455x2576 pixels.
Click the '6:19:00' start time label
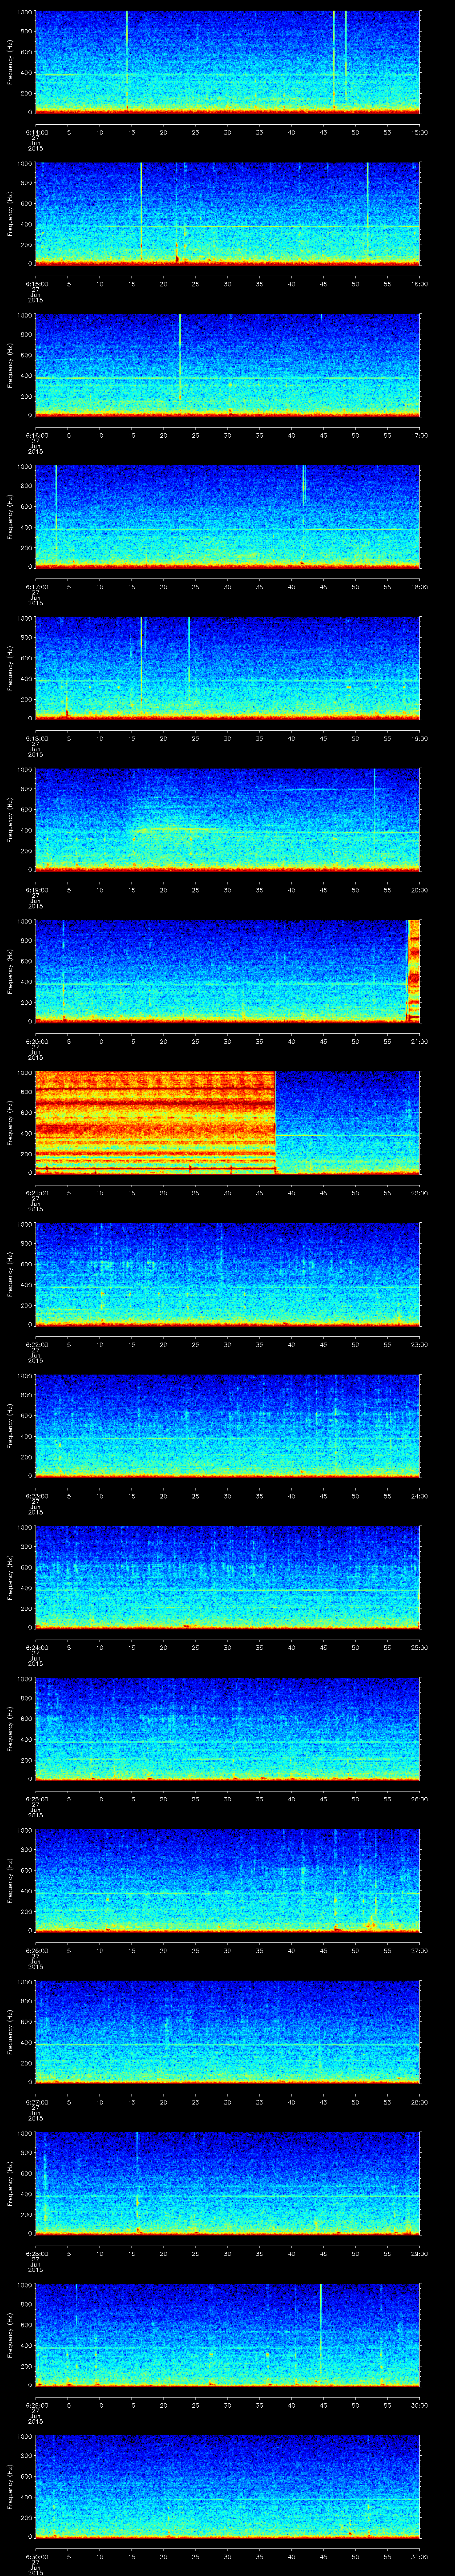[x=36, y=890]
